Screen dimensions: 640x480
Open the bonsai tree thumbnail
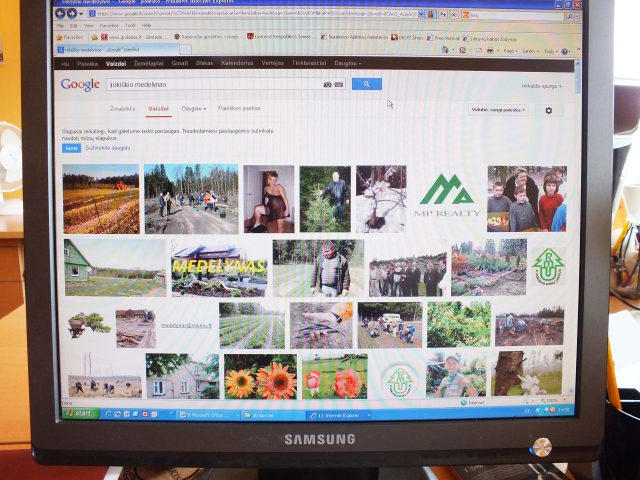click(88, 325)
